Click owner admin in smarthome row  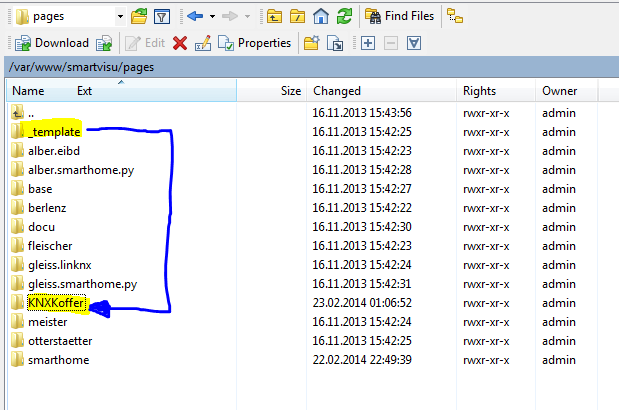point(559,360)
